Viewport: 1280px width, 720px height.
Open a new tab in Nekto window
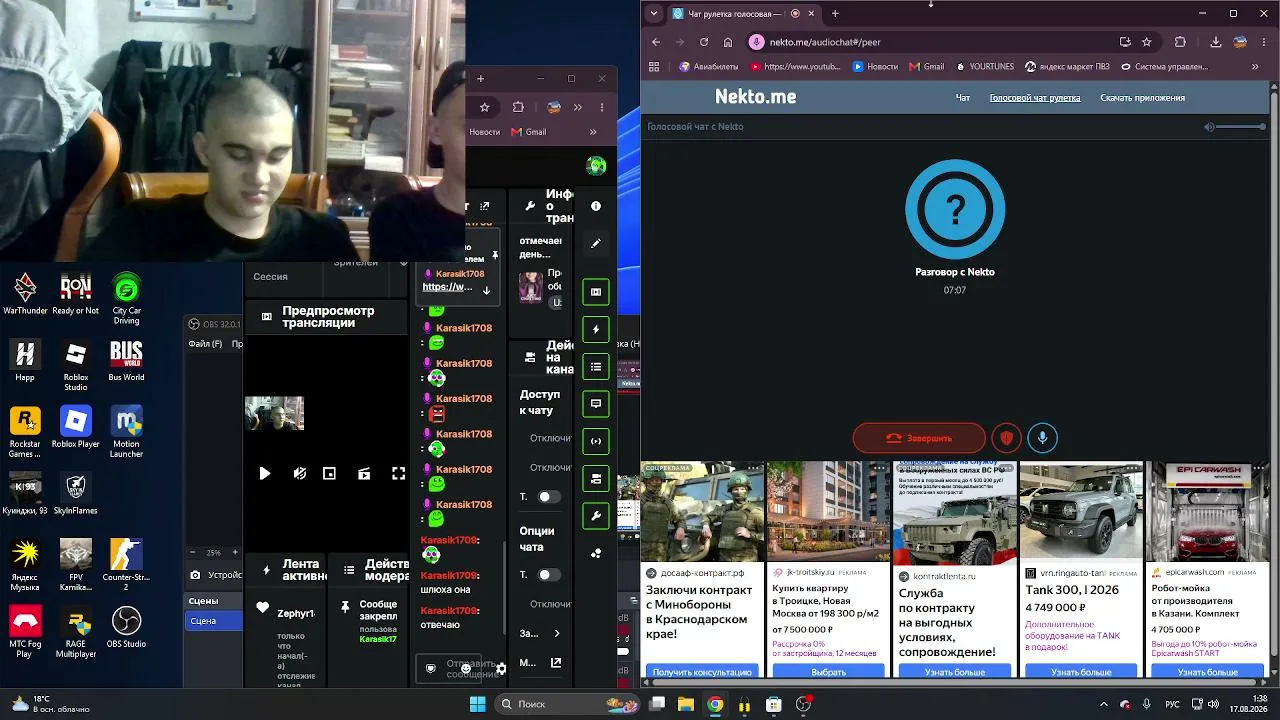pos(835,14)
